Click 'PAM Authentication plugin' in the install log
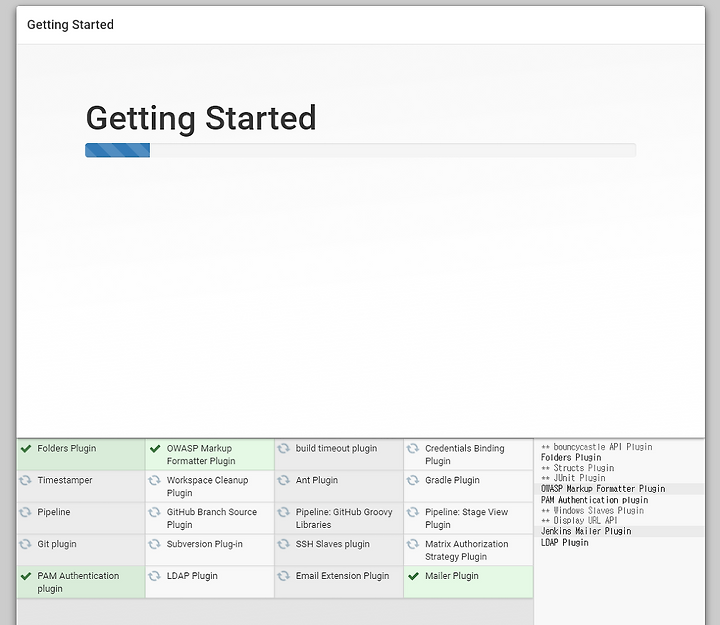 pos(594,500)
